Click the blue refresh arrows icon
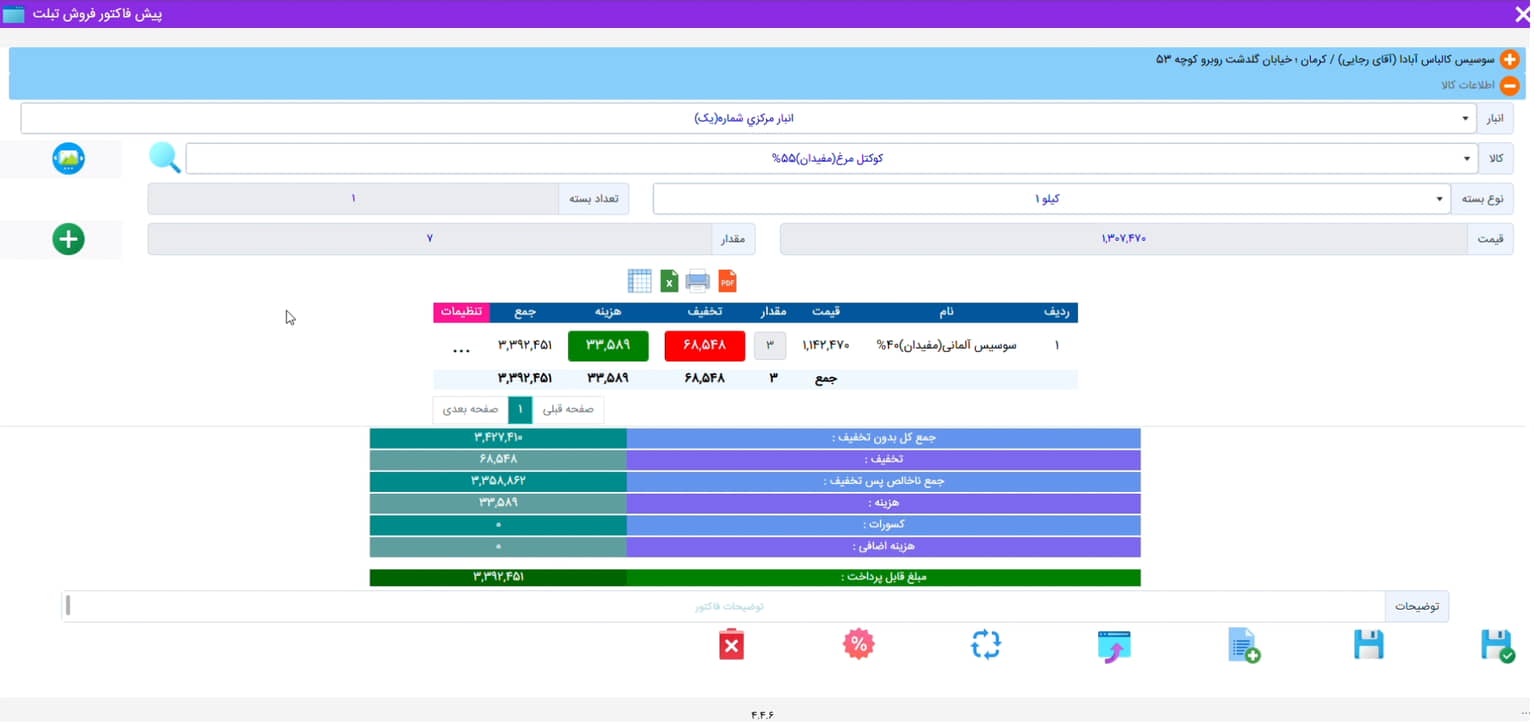This screenshot has height=724, width=1534. click(985, 645)
